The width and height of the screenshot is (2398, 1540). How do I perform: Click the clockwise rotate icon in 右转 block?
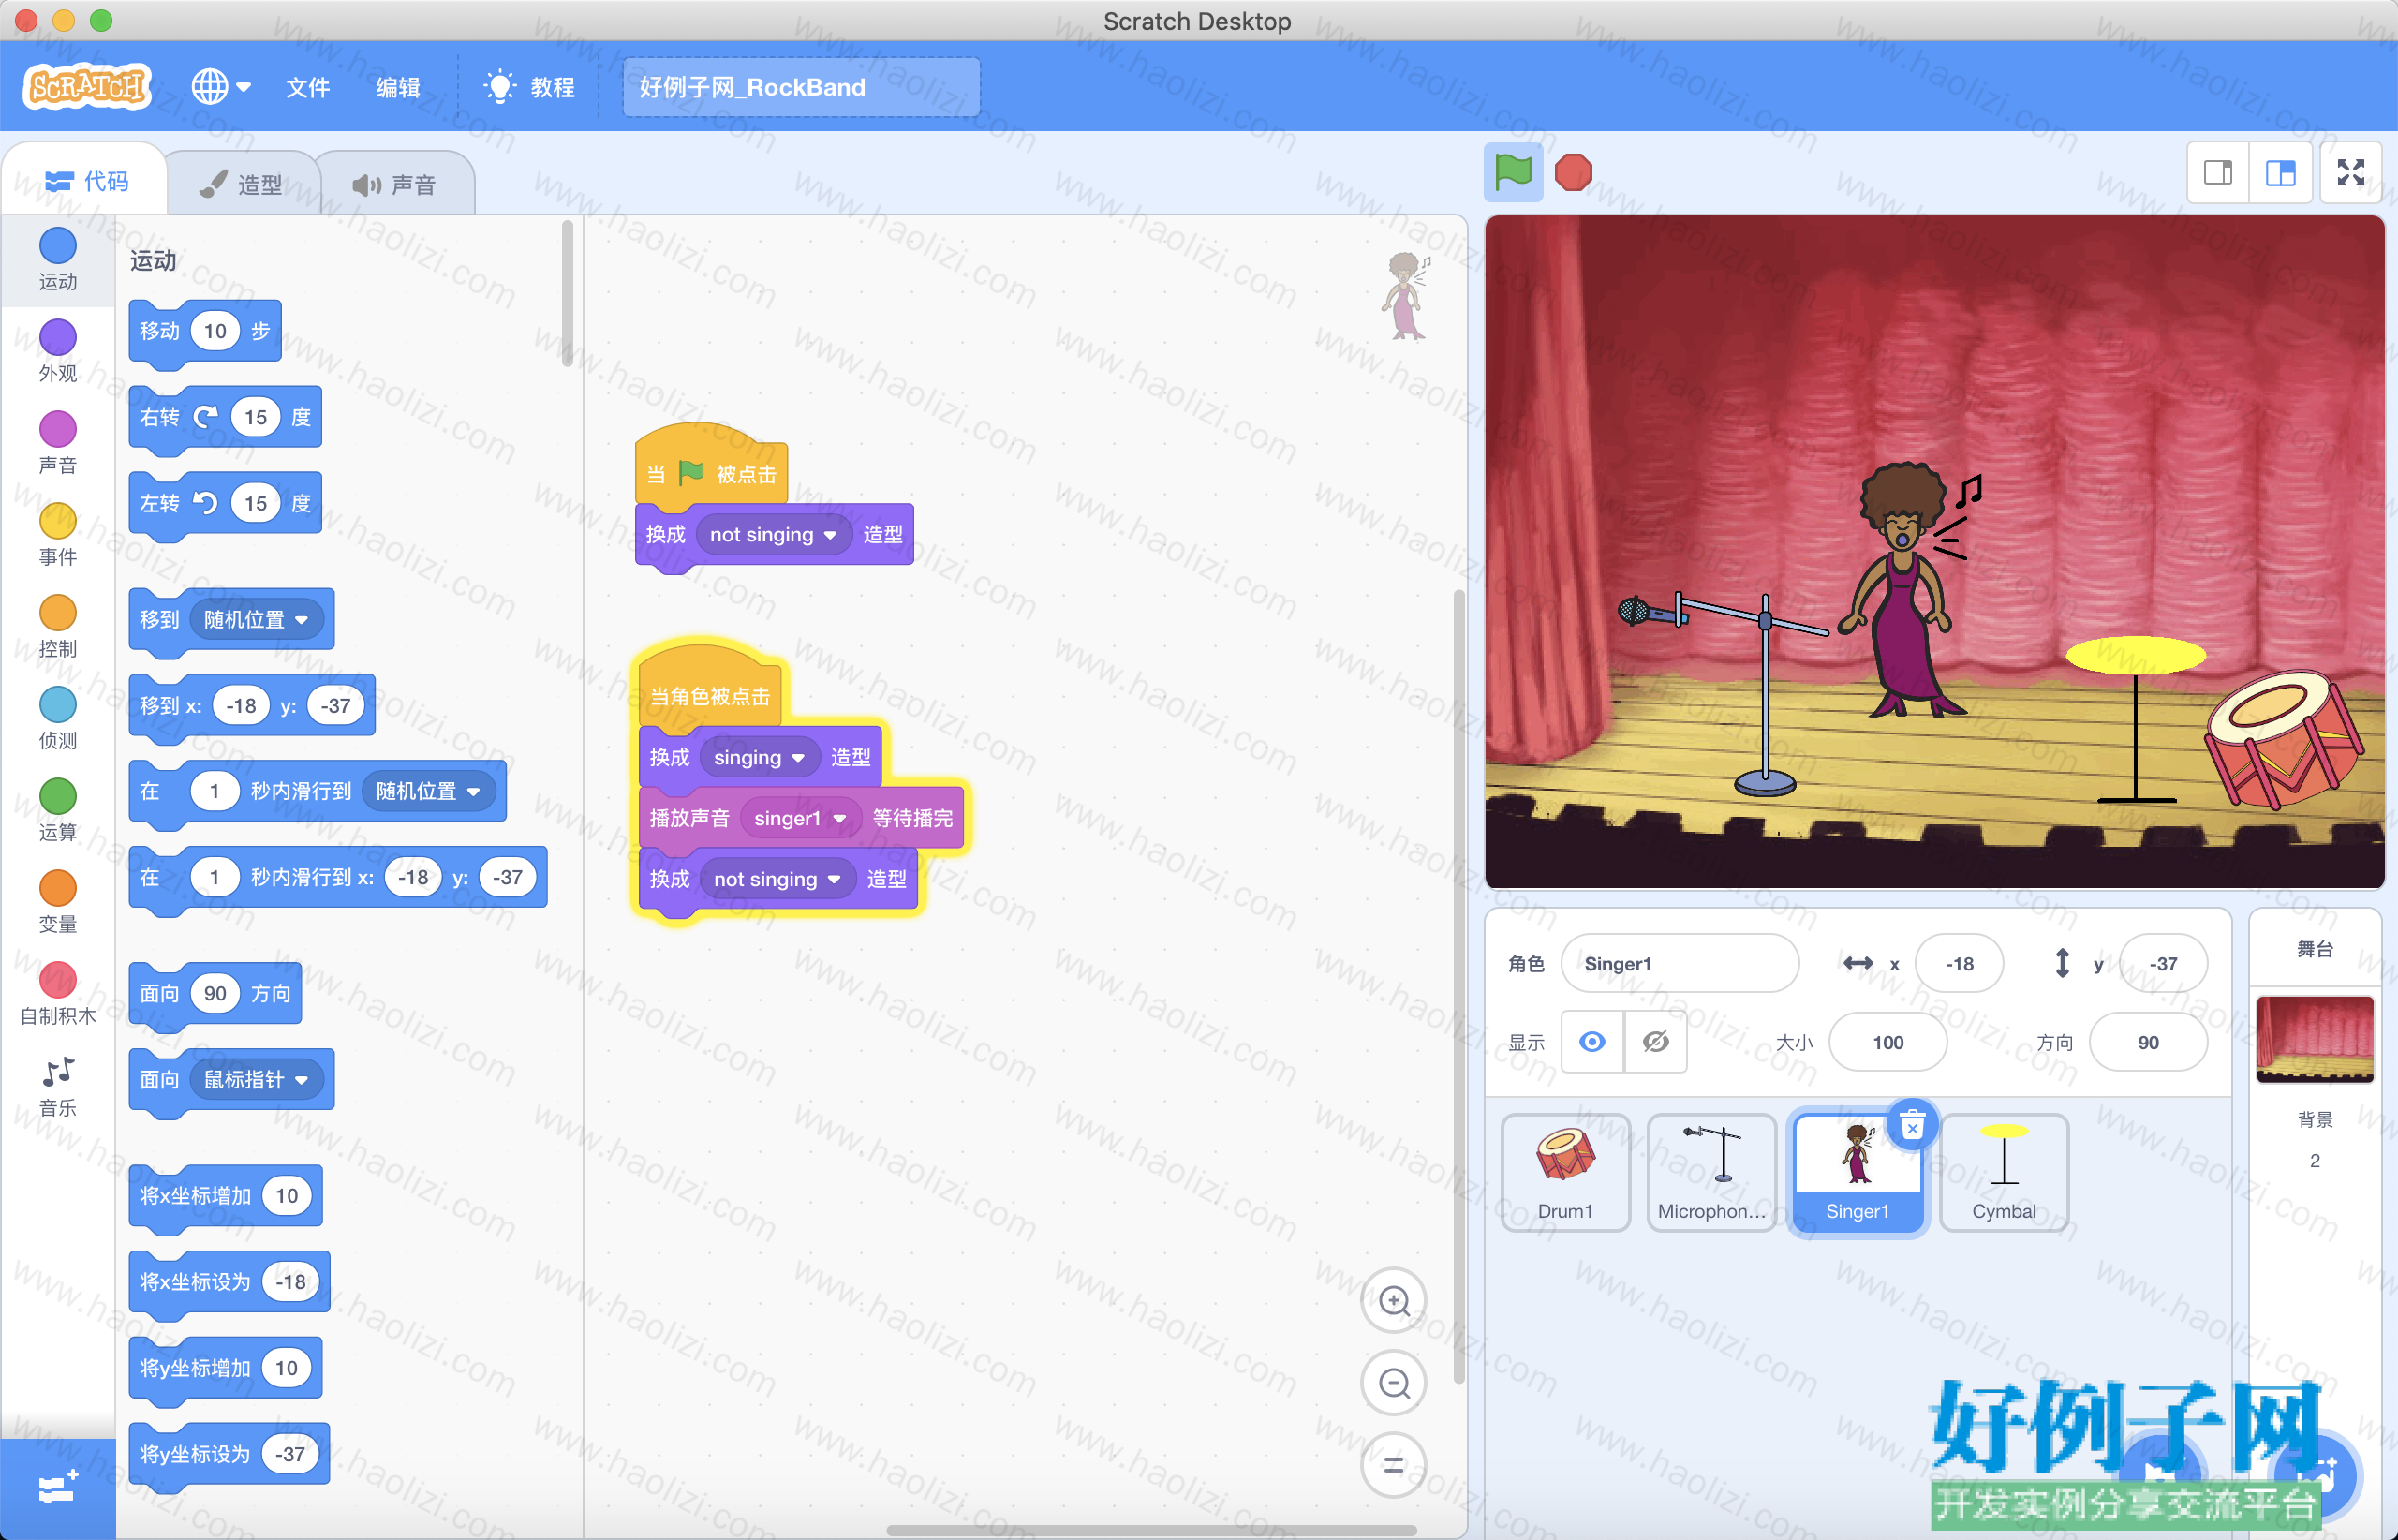tap(206, 417)
